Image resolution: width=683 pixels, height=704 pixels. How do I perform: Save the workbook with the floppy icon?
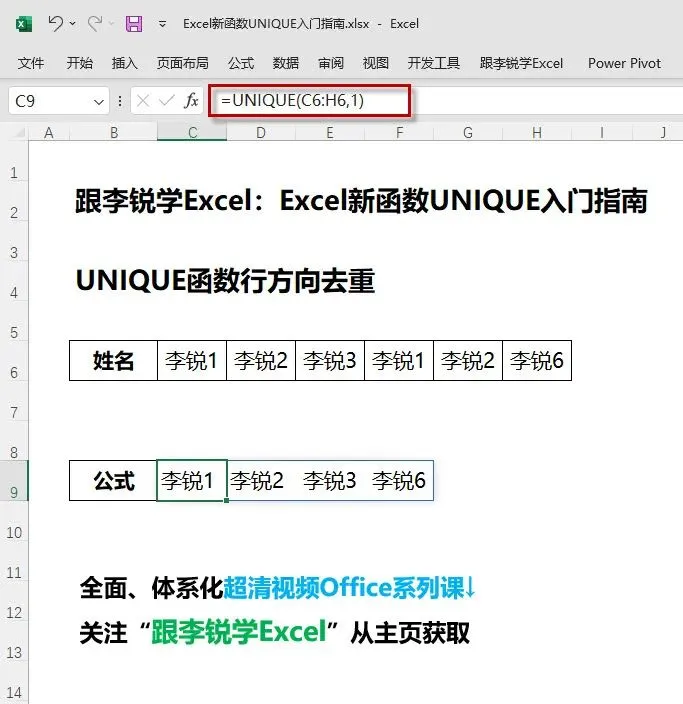(134, 23)
